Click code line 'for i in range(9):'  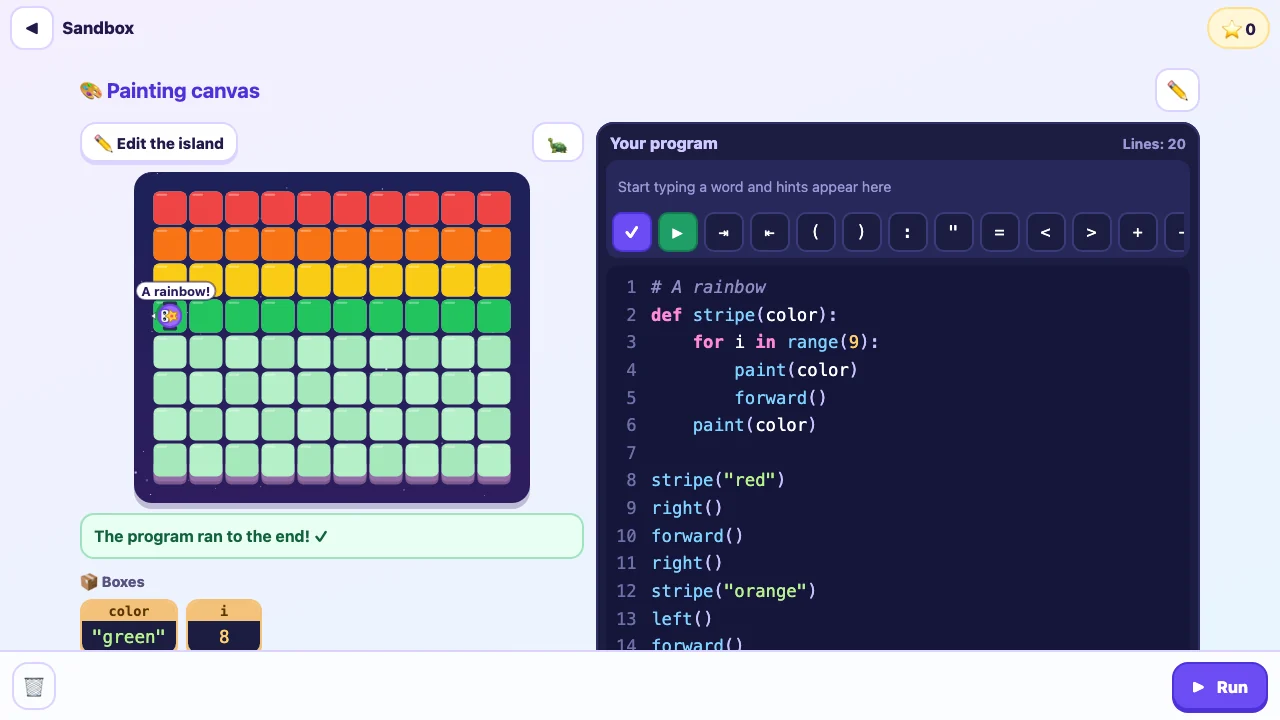pos(786,342)
